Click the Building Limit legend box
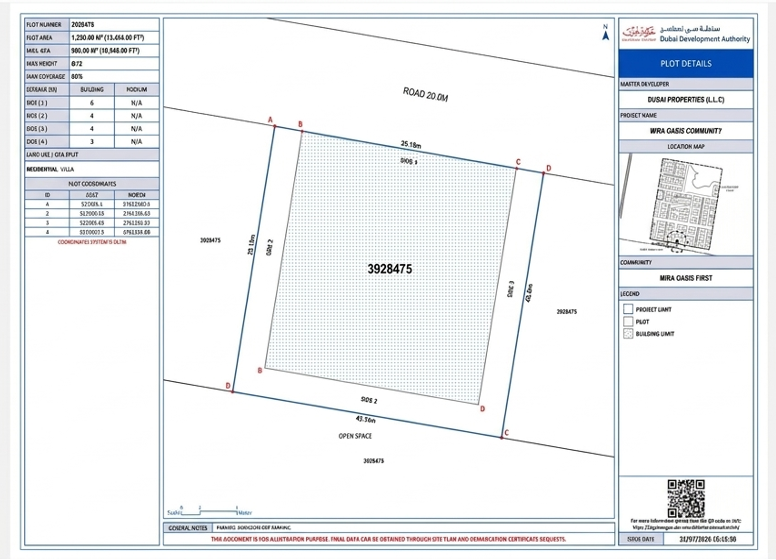 point(628,334)
